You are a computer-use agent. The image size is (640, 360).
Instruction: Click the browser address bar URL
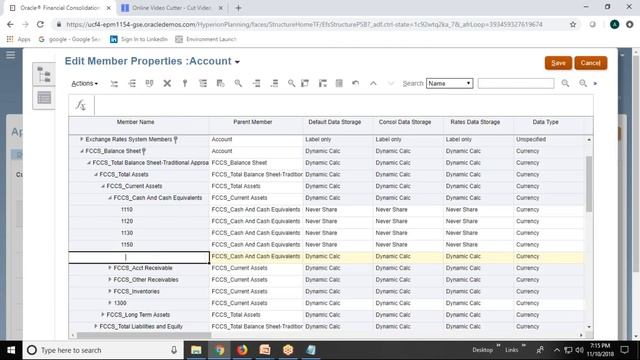pyautogui.click(x=304, y=24)
